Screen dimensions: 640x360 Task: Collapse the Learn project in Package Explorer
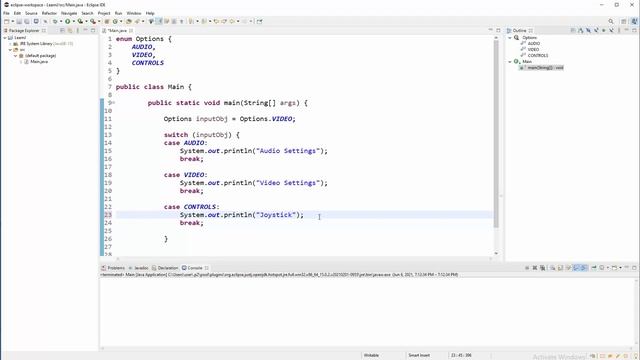(5, 38)
